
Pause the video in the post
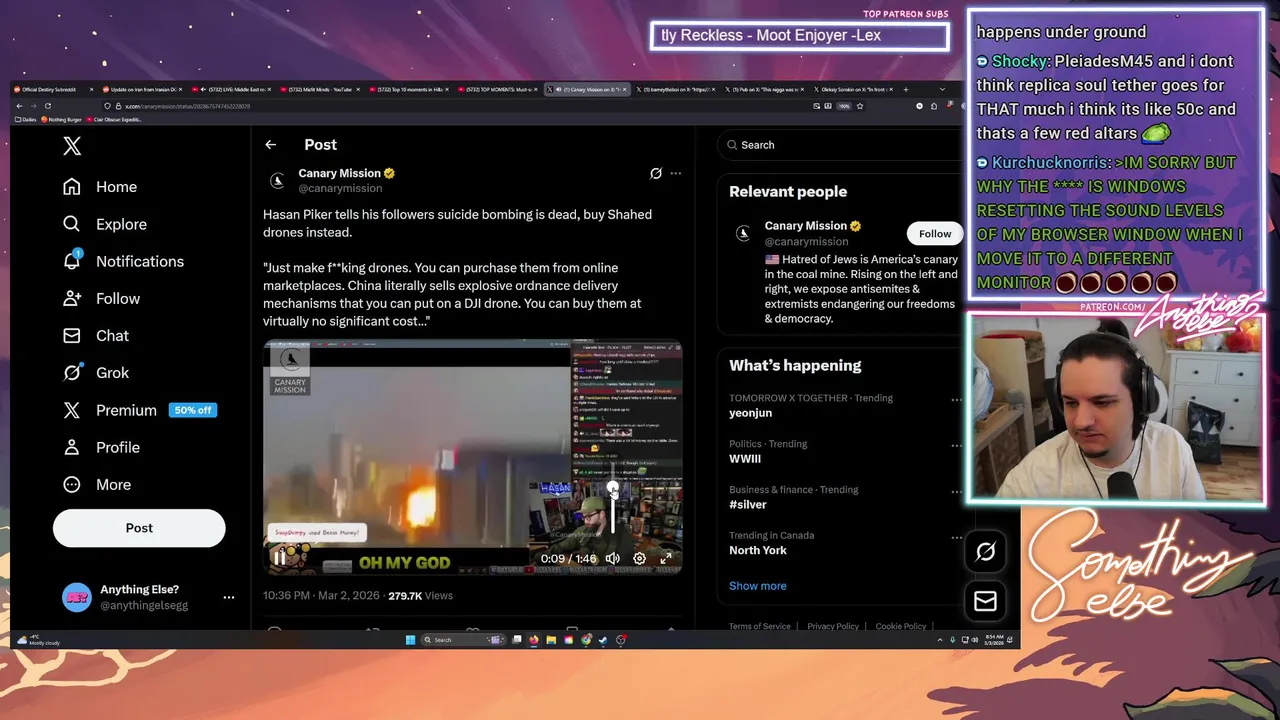pyautogui.click(x=280, y=559)
